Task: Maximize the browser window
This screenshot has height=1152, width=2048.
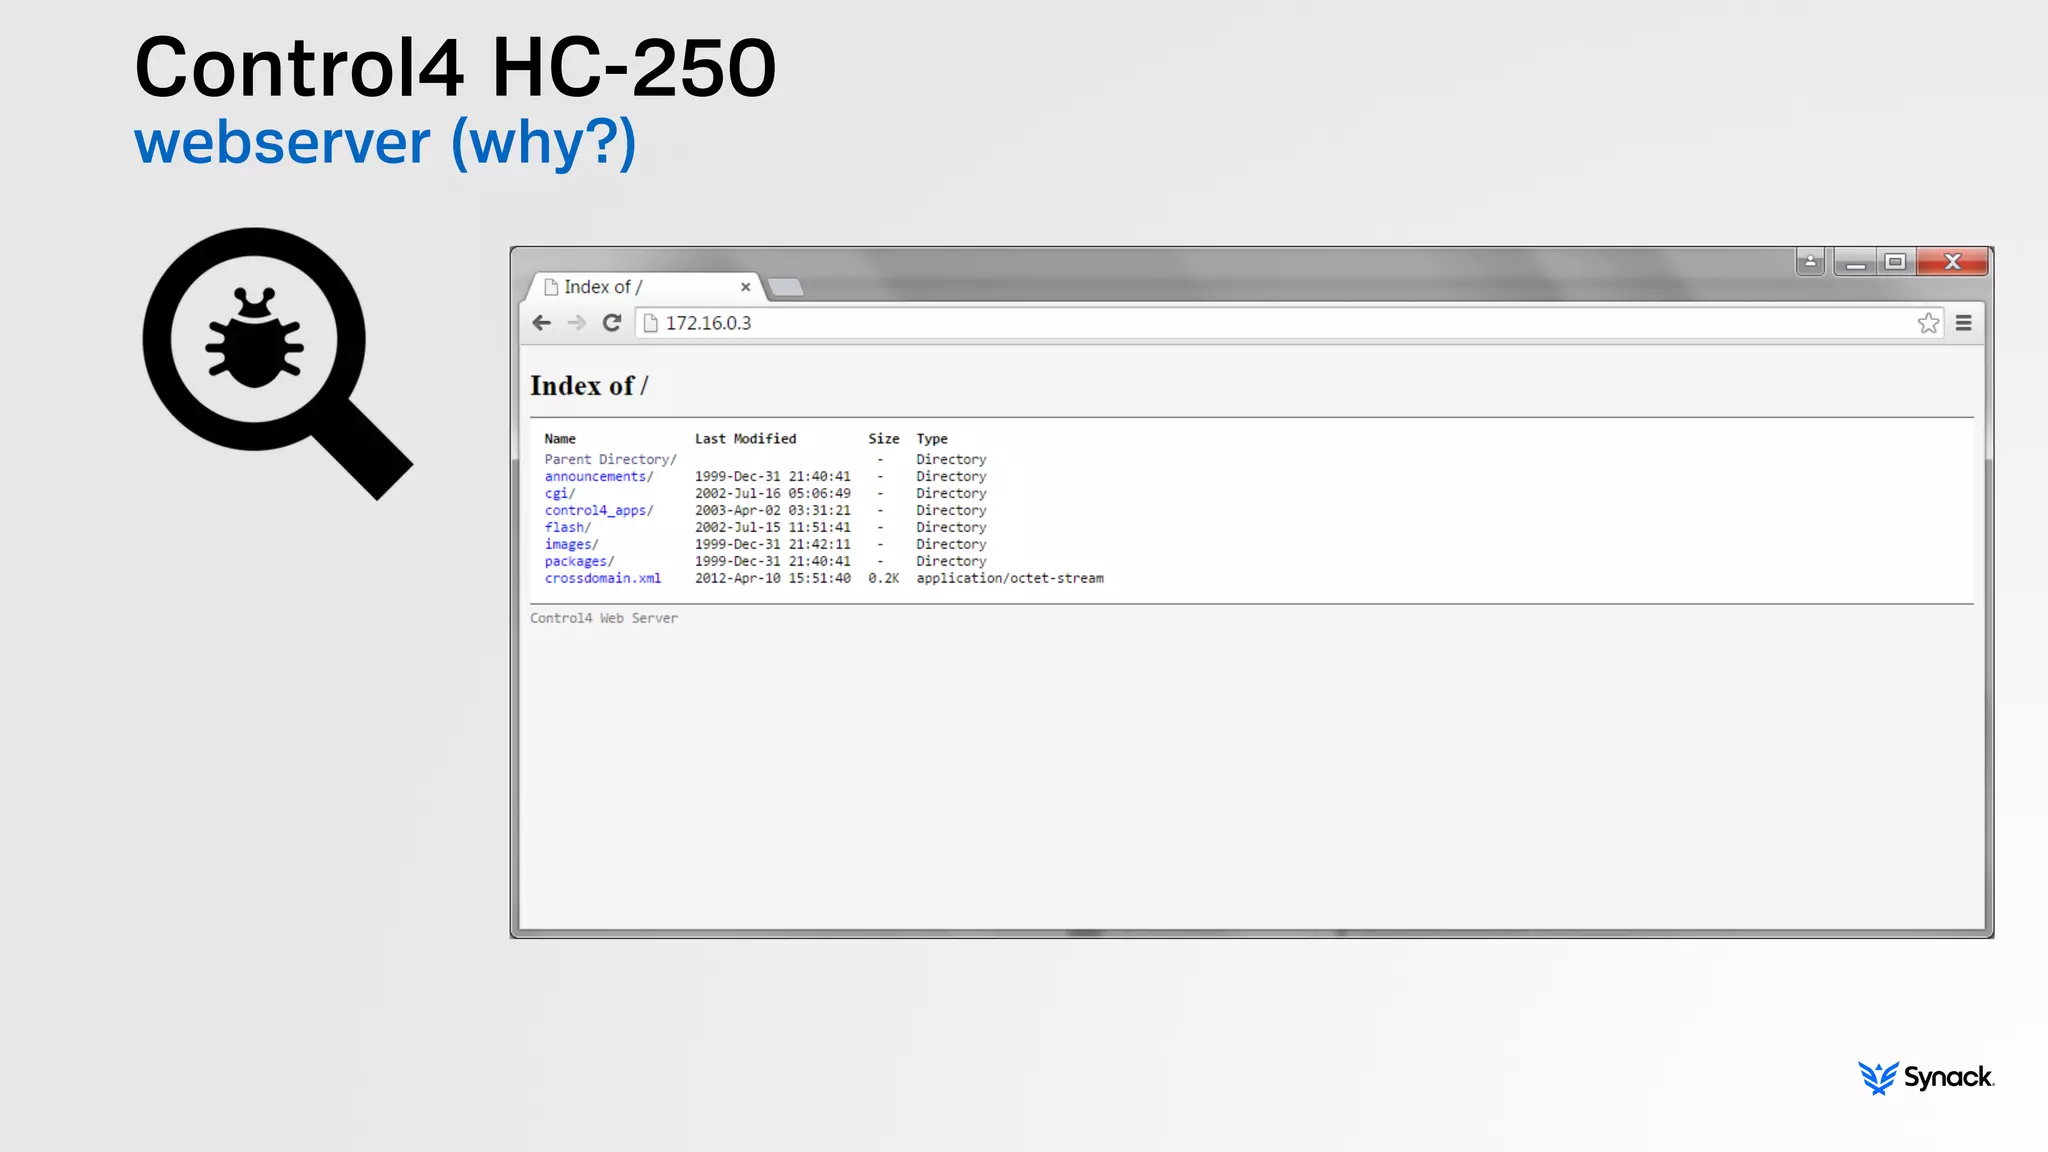Action: 1895,262
